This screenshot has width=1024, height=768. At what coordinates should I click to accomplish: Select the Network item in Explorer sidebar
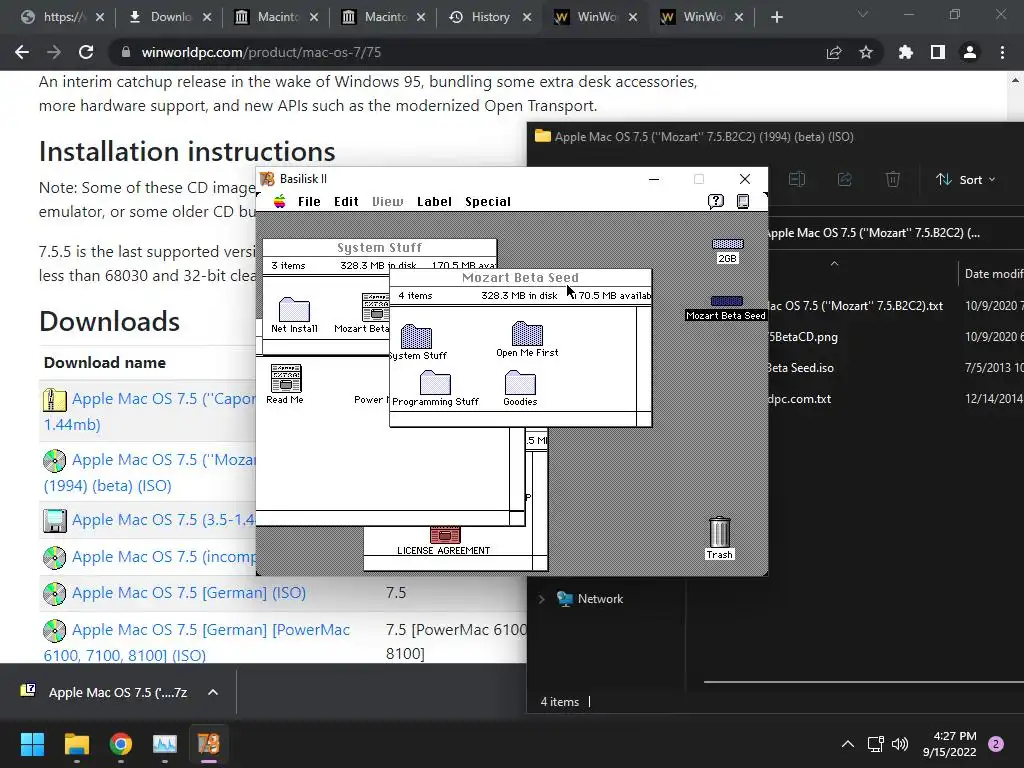[600, 599]
